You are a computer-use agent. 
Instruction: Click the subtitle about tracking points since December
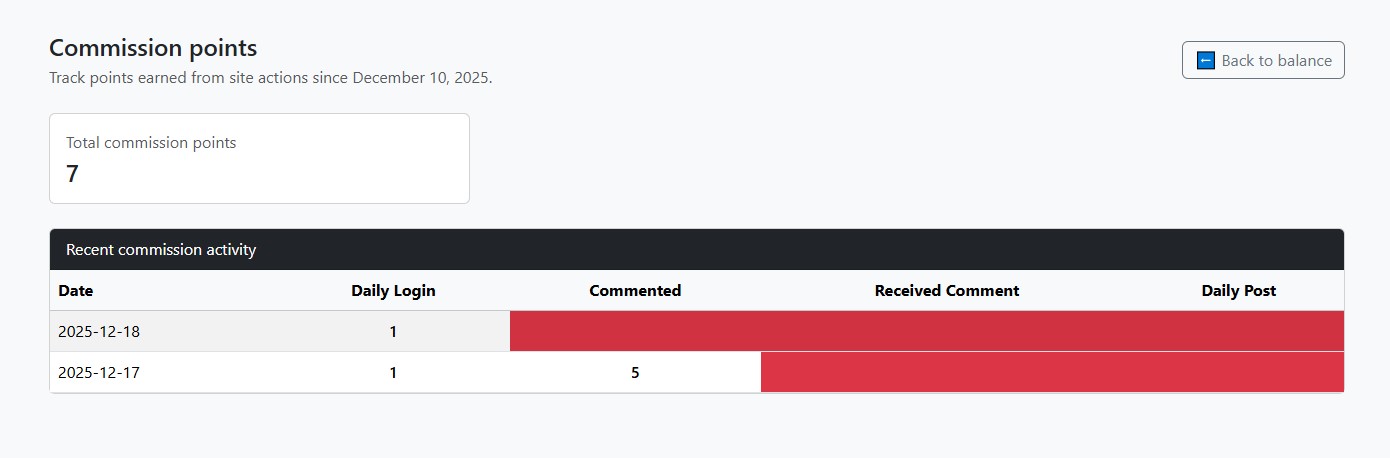270,77
